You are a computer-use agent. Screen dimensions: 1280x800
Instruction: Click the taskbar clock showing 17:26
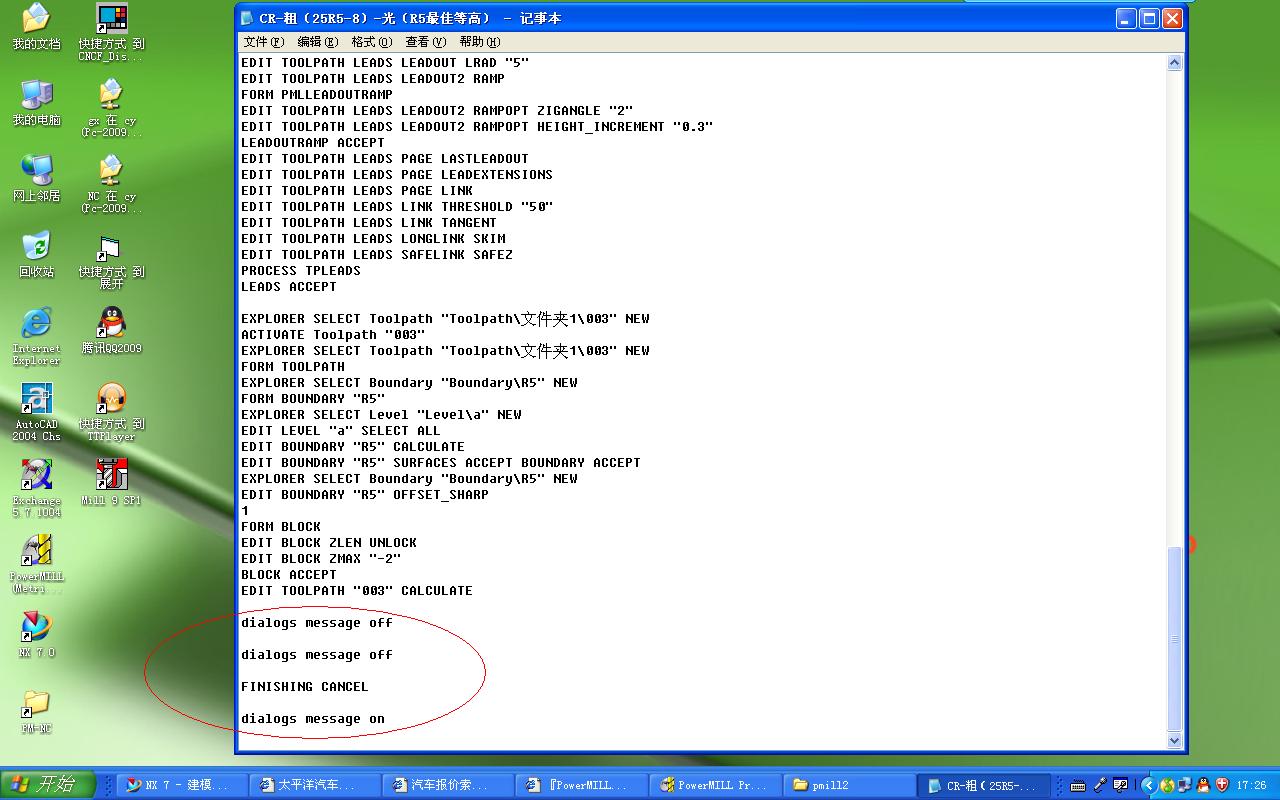[x=1251, y=786]
